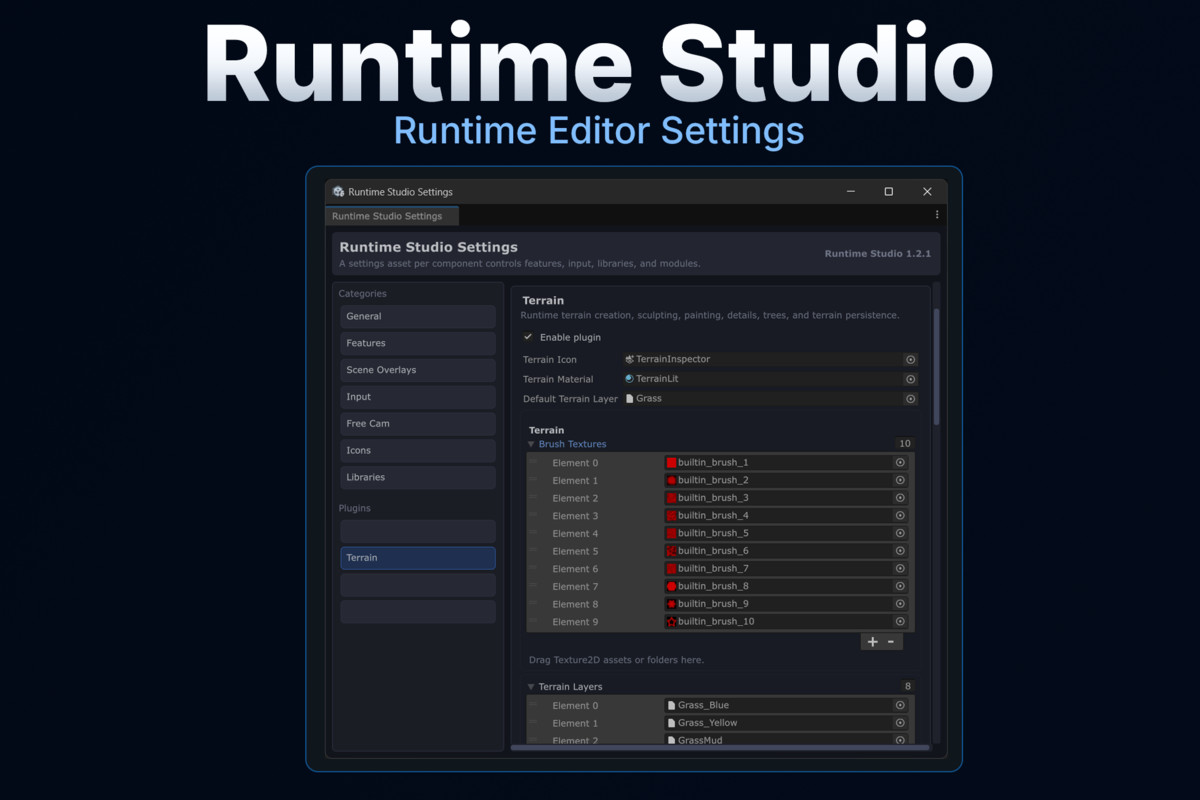Click builtin_brush_1 red square thumbnail
The height and width of the screenshot is (800, 1200).
(672, 463)
